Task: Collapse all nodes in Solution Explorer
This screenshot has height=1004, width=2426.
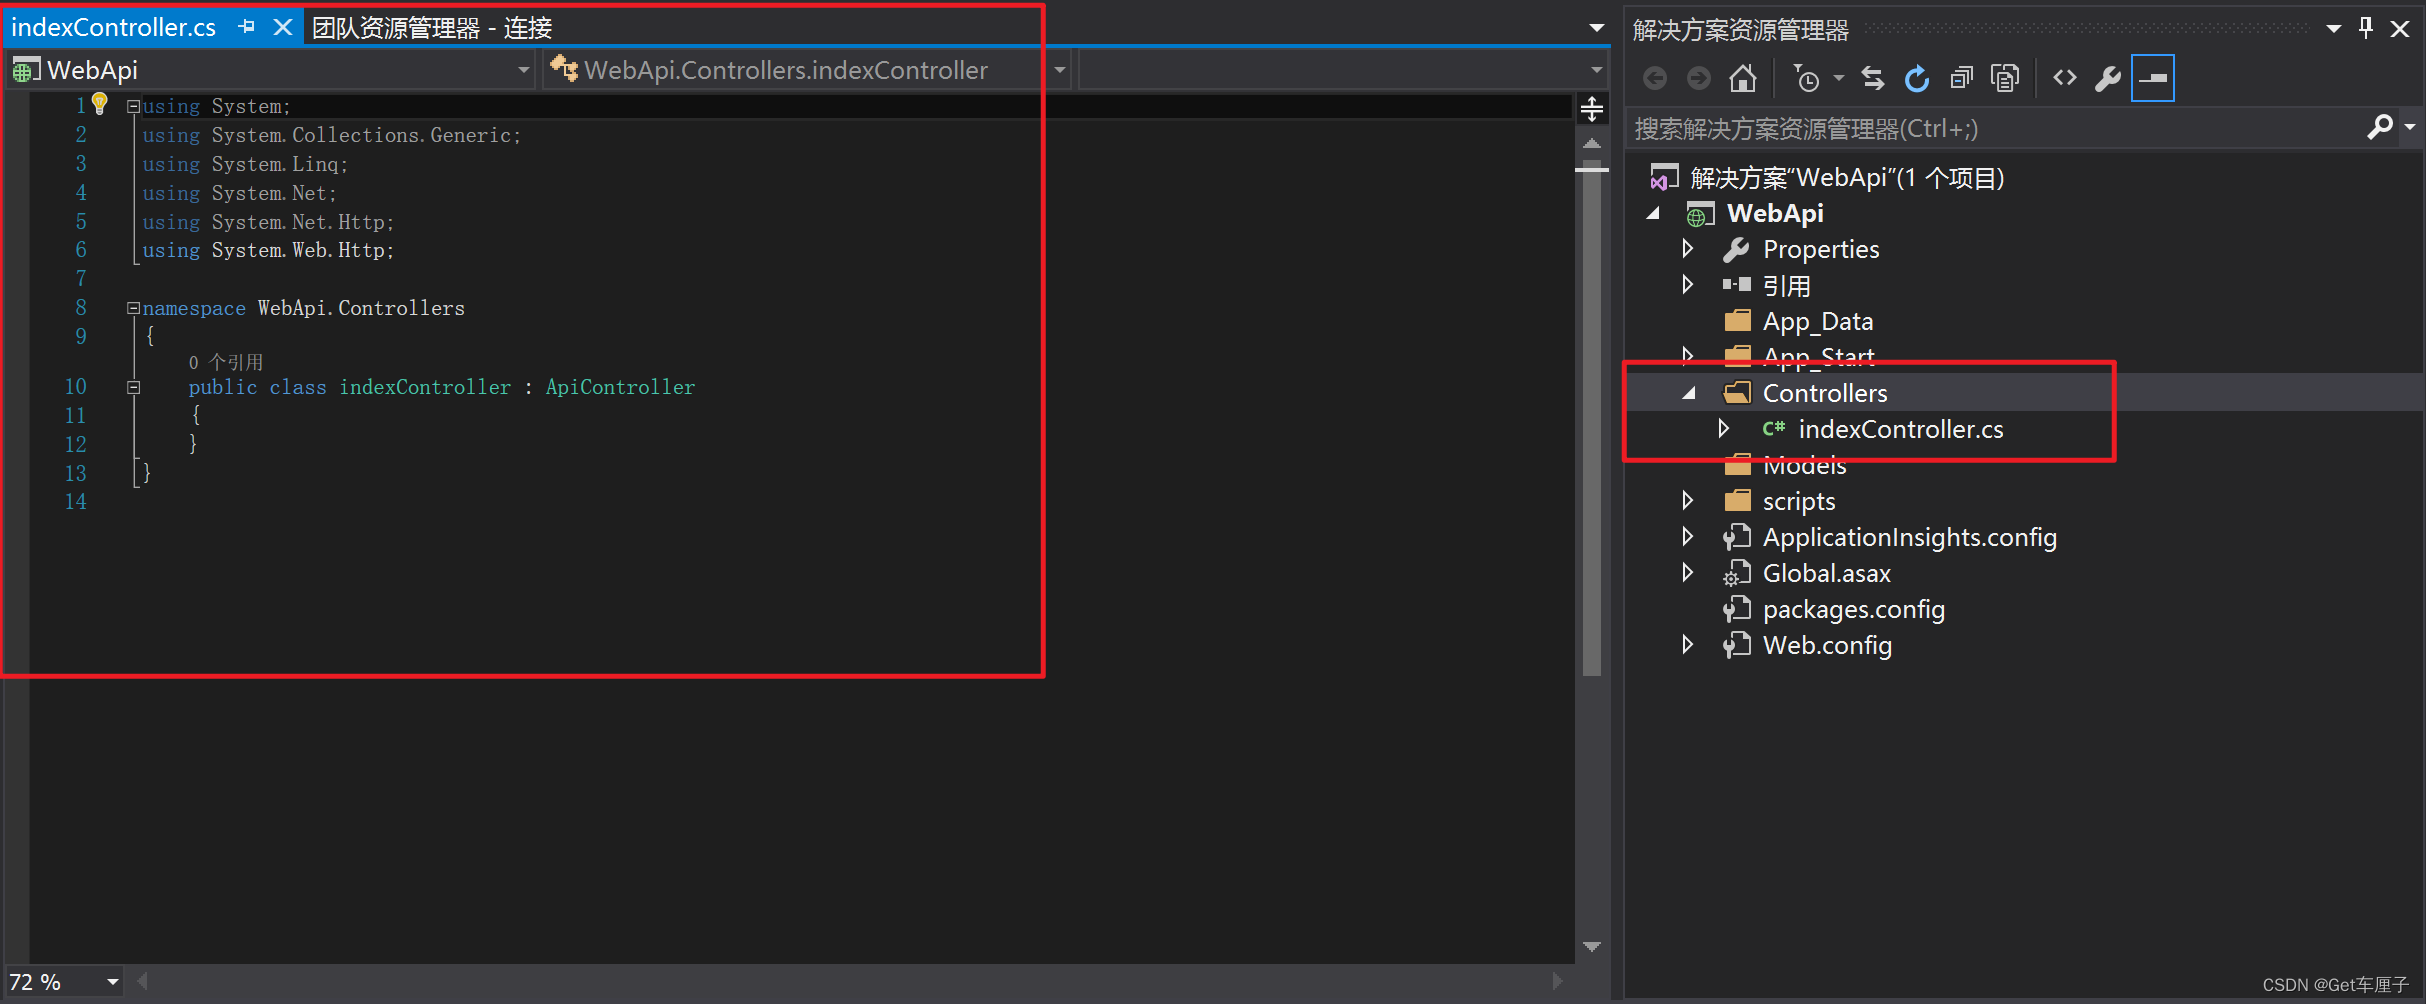Action: 1961,77
